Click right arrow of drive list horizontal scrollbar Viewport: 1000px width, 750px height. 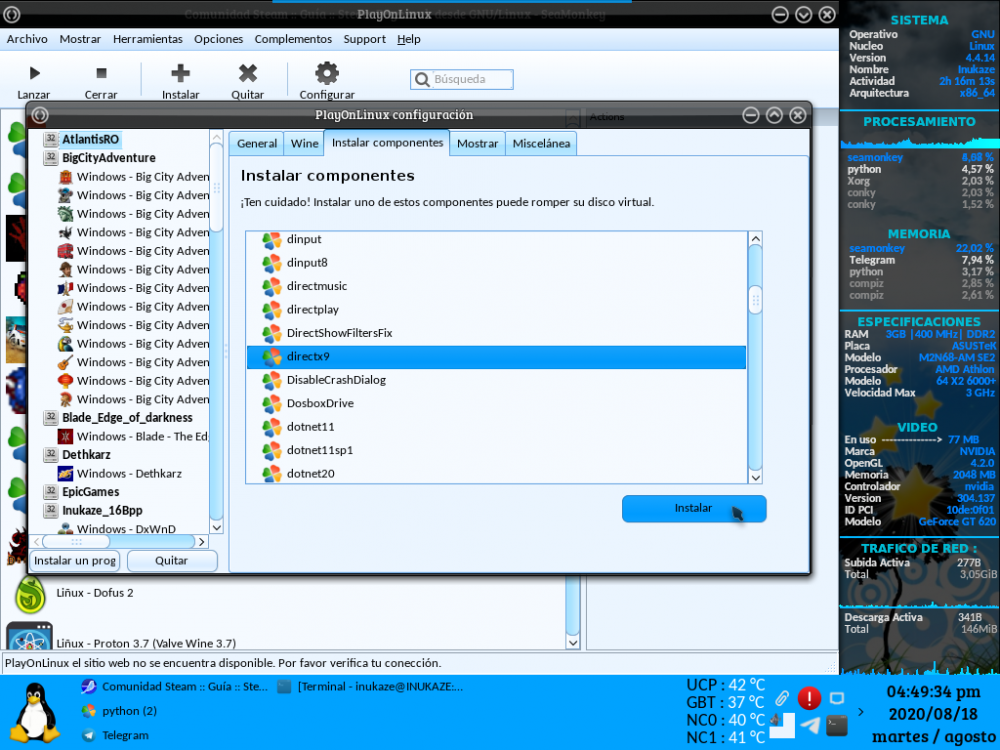[202, 541]
